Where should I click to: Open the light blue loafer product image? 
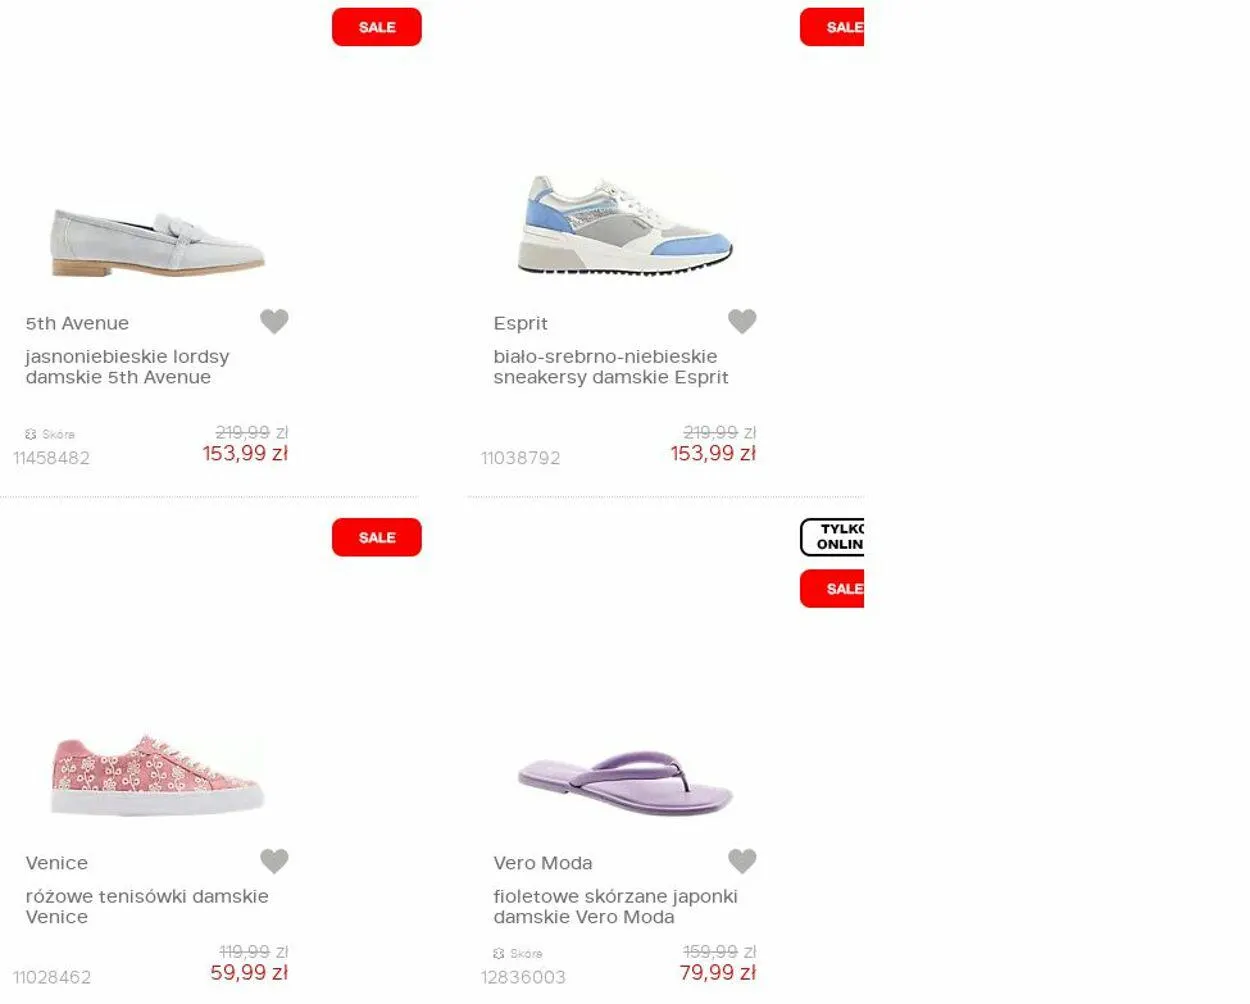click(158, 243)
